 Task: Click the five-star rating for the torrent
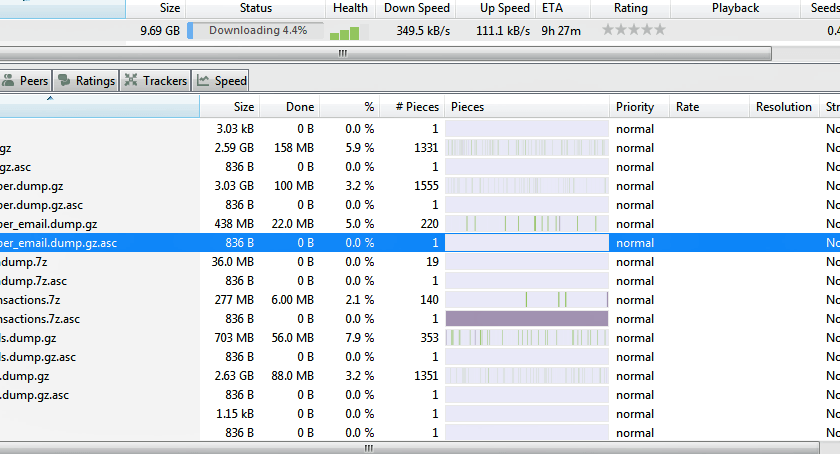coord(633,30)
